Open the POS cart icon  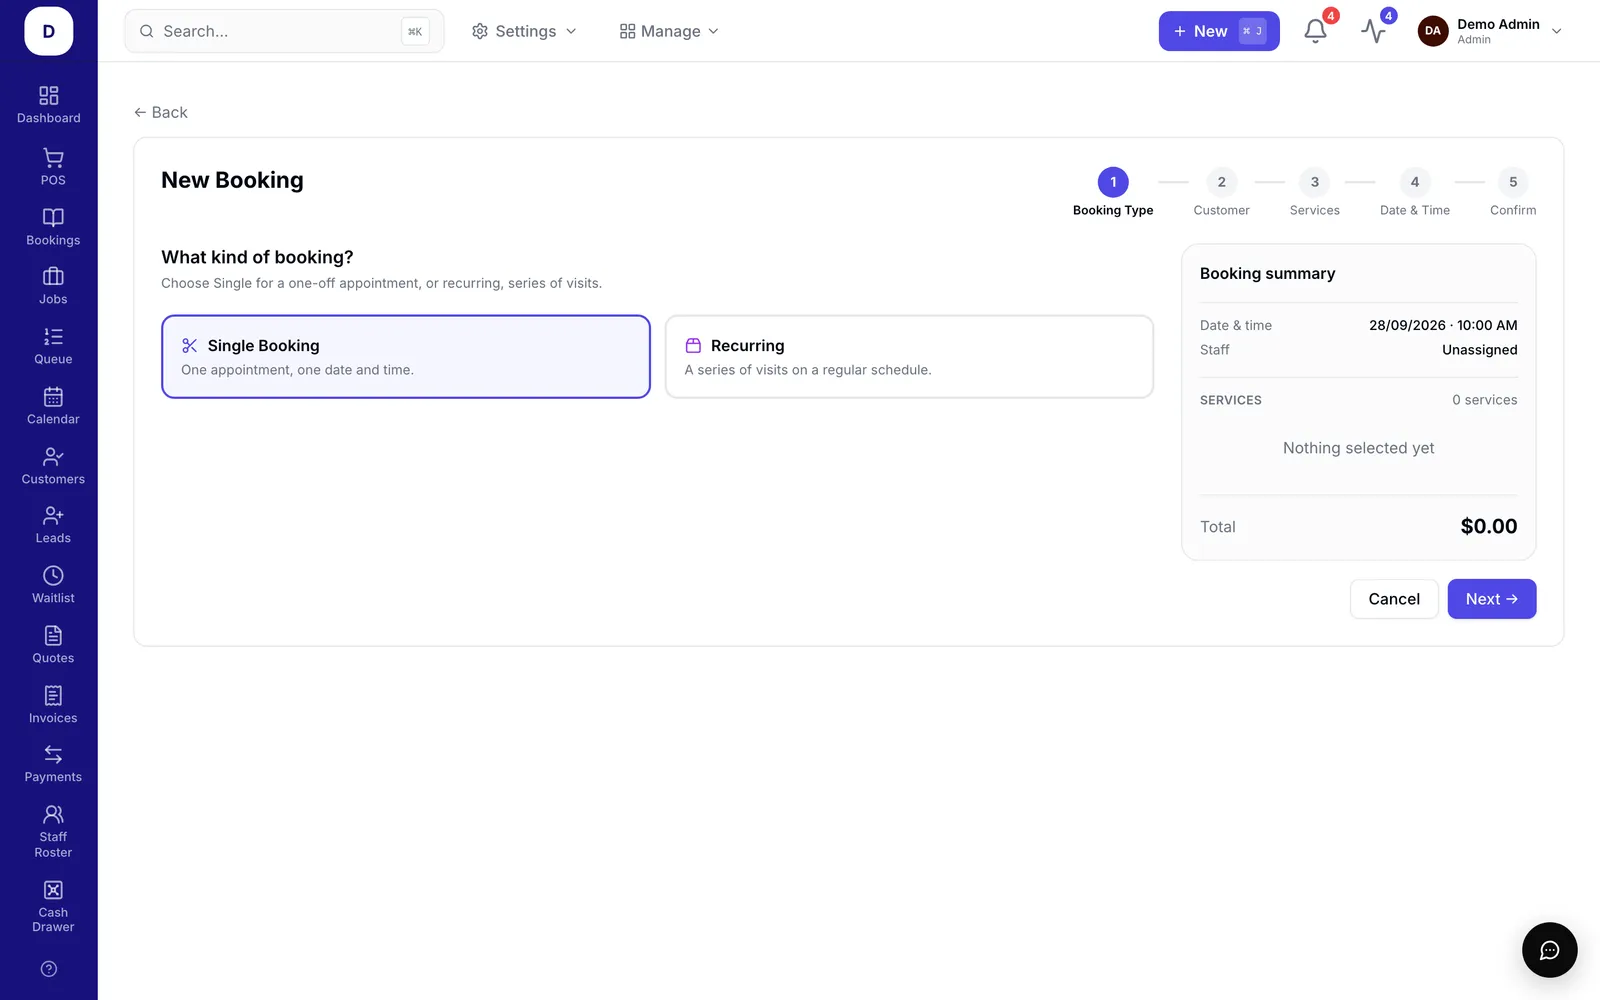[53, 158]
